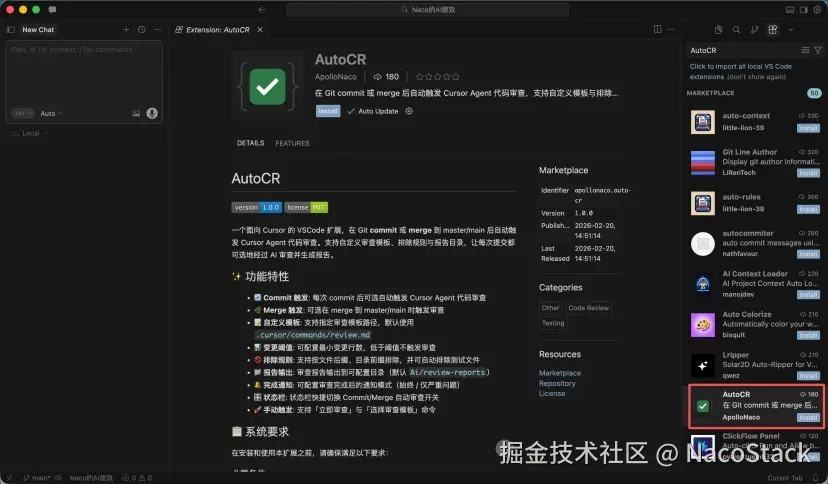Select the AutoCR entry in marketplace list
828x484 pixels.
[756, 406]
